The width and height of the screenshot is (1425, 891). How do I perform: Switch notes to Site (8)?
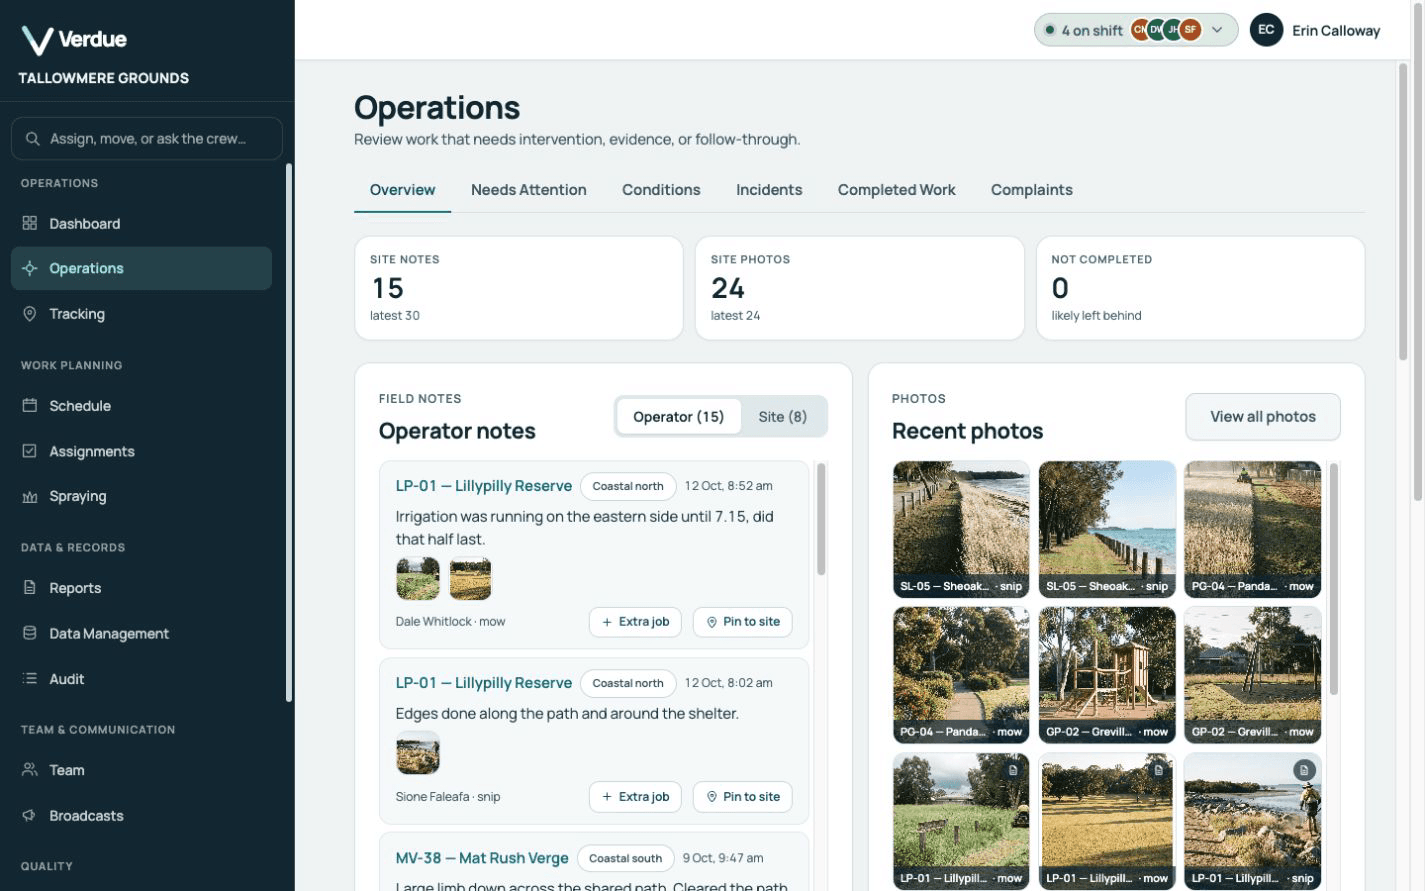pyautogui.click(x=783, y=417)
